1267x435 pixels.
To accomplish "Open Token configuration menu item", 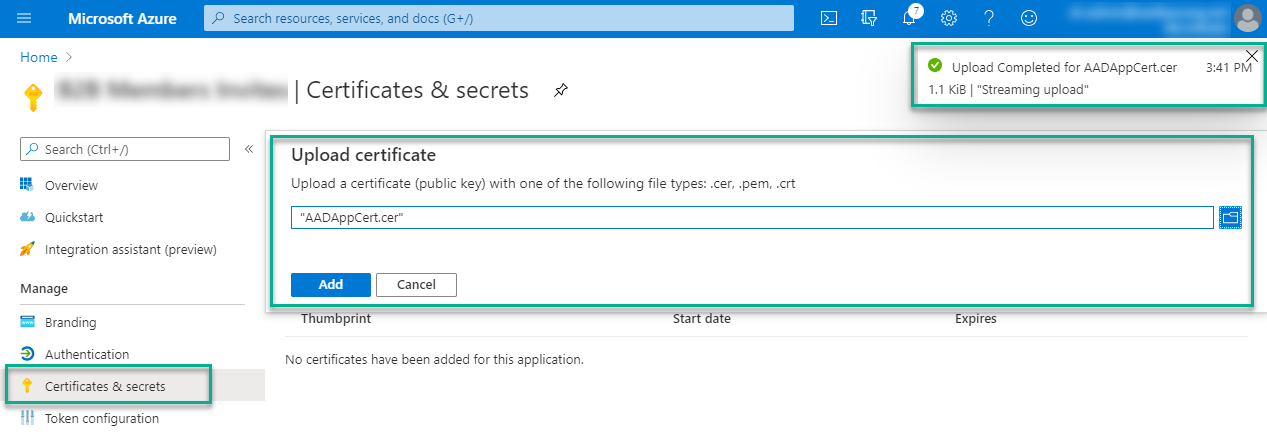I will (x=101, y=419).
